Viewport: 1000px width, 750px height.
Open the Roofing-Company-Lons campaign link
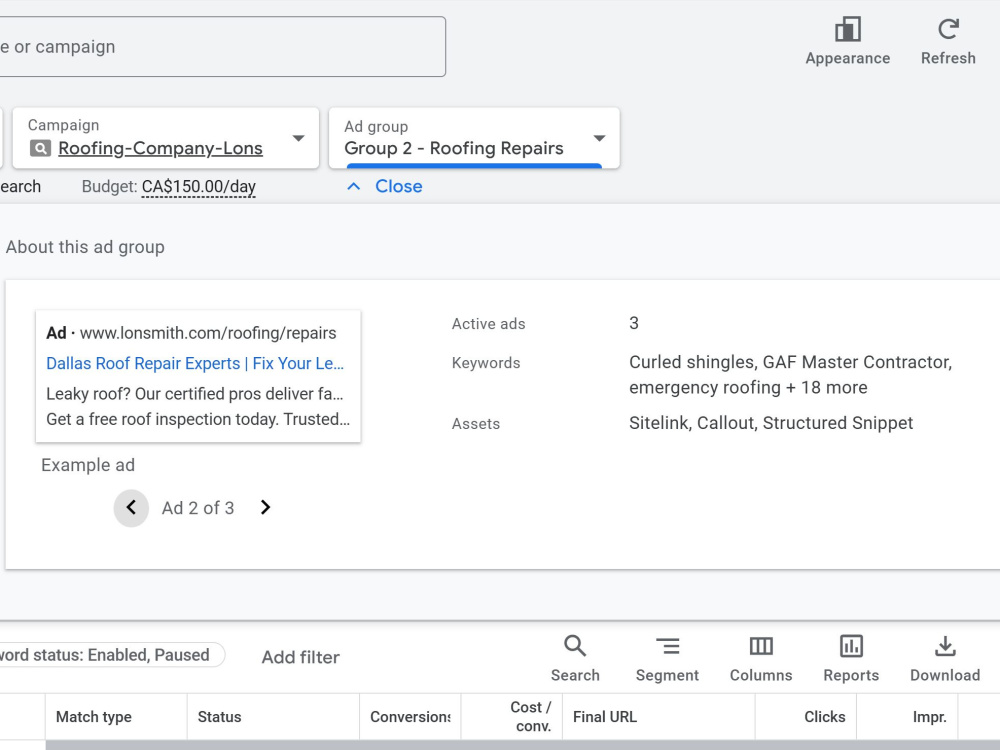click(160, 149)
